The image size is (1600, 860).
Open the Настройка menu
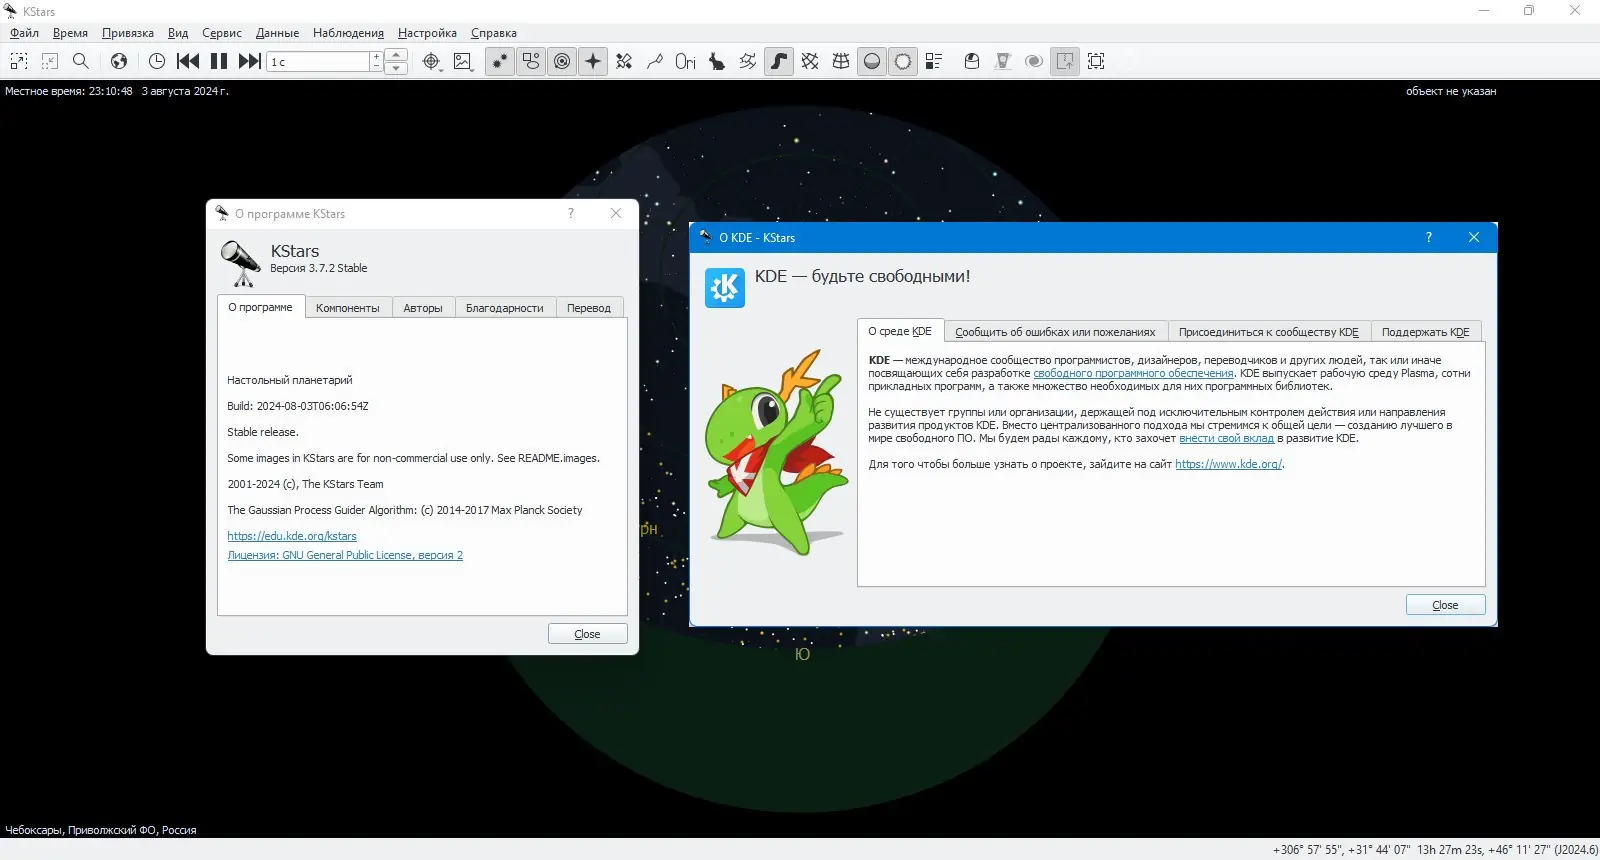(427, 33)
